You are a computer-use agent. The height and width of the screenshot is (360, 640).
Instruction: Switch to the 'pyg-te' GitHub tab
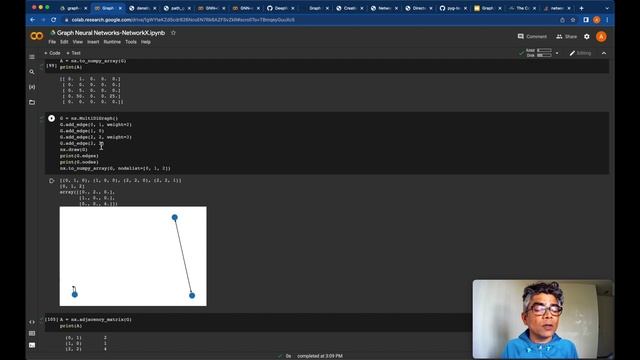[x=453, y=8]
